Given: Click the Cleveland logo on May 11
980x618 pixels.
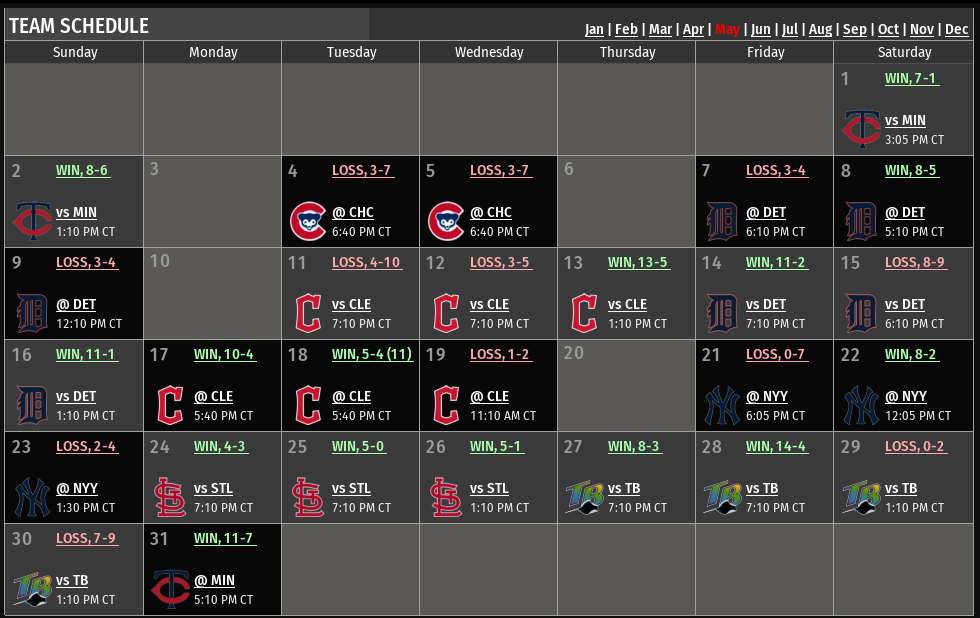Looking at the screenshot, I should coord(307,313).
